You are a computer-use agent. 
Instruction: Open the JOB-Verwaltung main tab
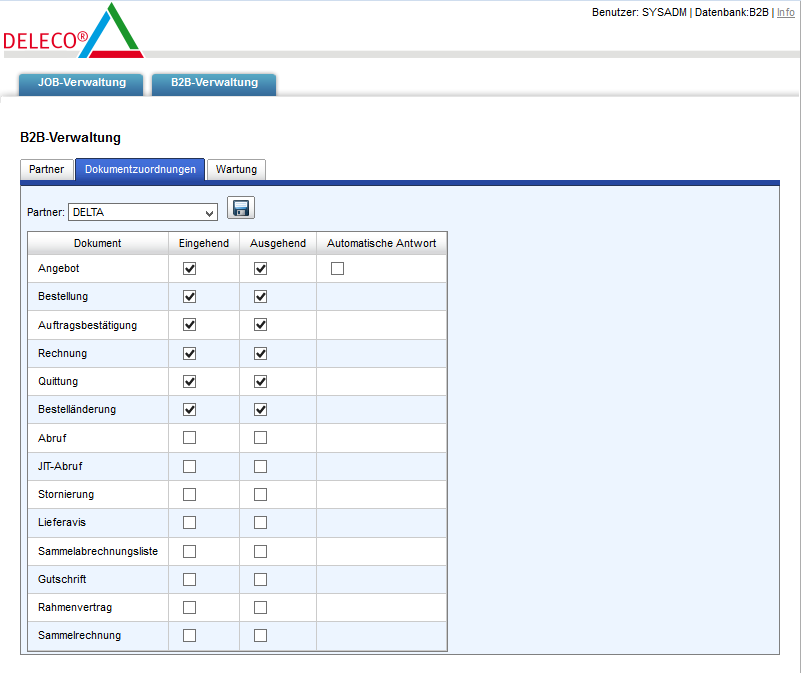point(82,83)
